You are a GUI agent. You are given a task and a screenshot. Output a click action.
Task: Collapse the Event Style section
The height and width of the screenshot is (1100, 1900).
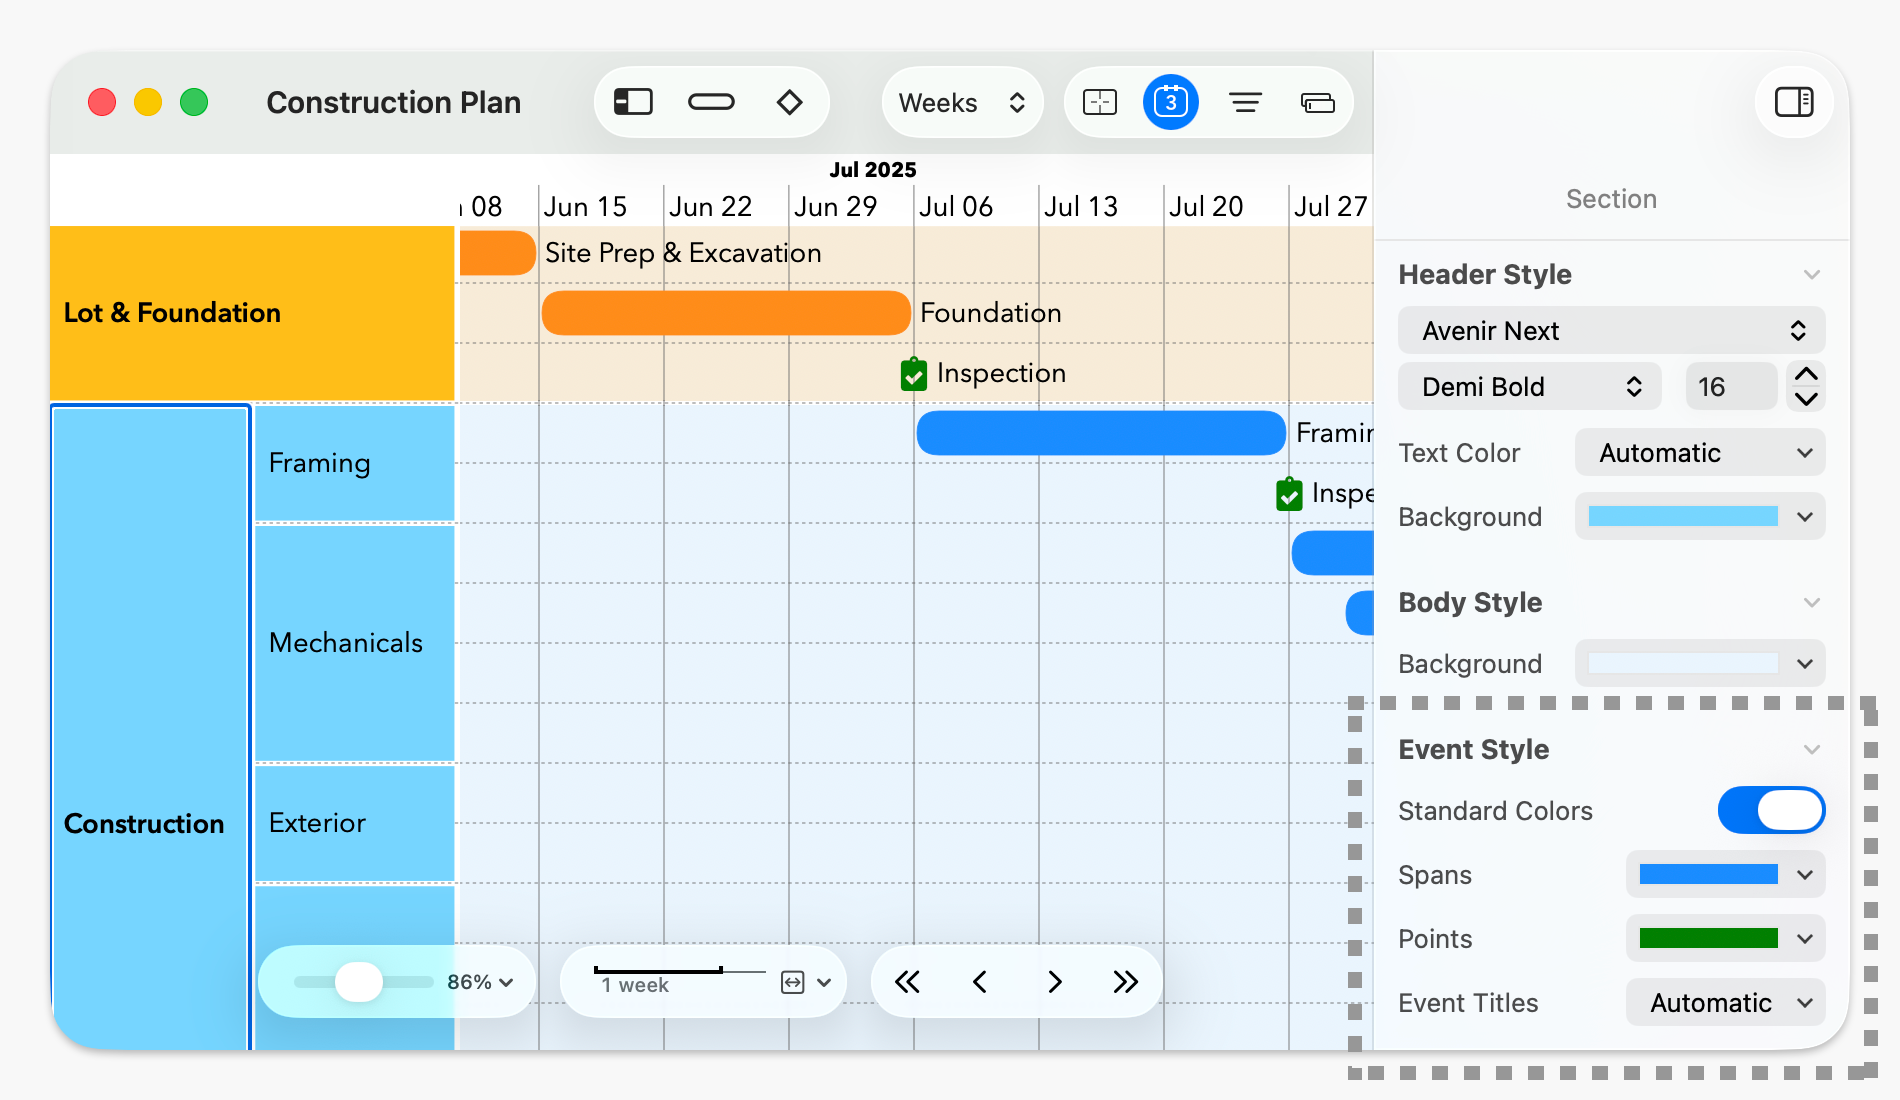[x=1812, y=749]
